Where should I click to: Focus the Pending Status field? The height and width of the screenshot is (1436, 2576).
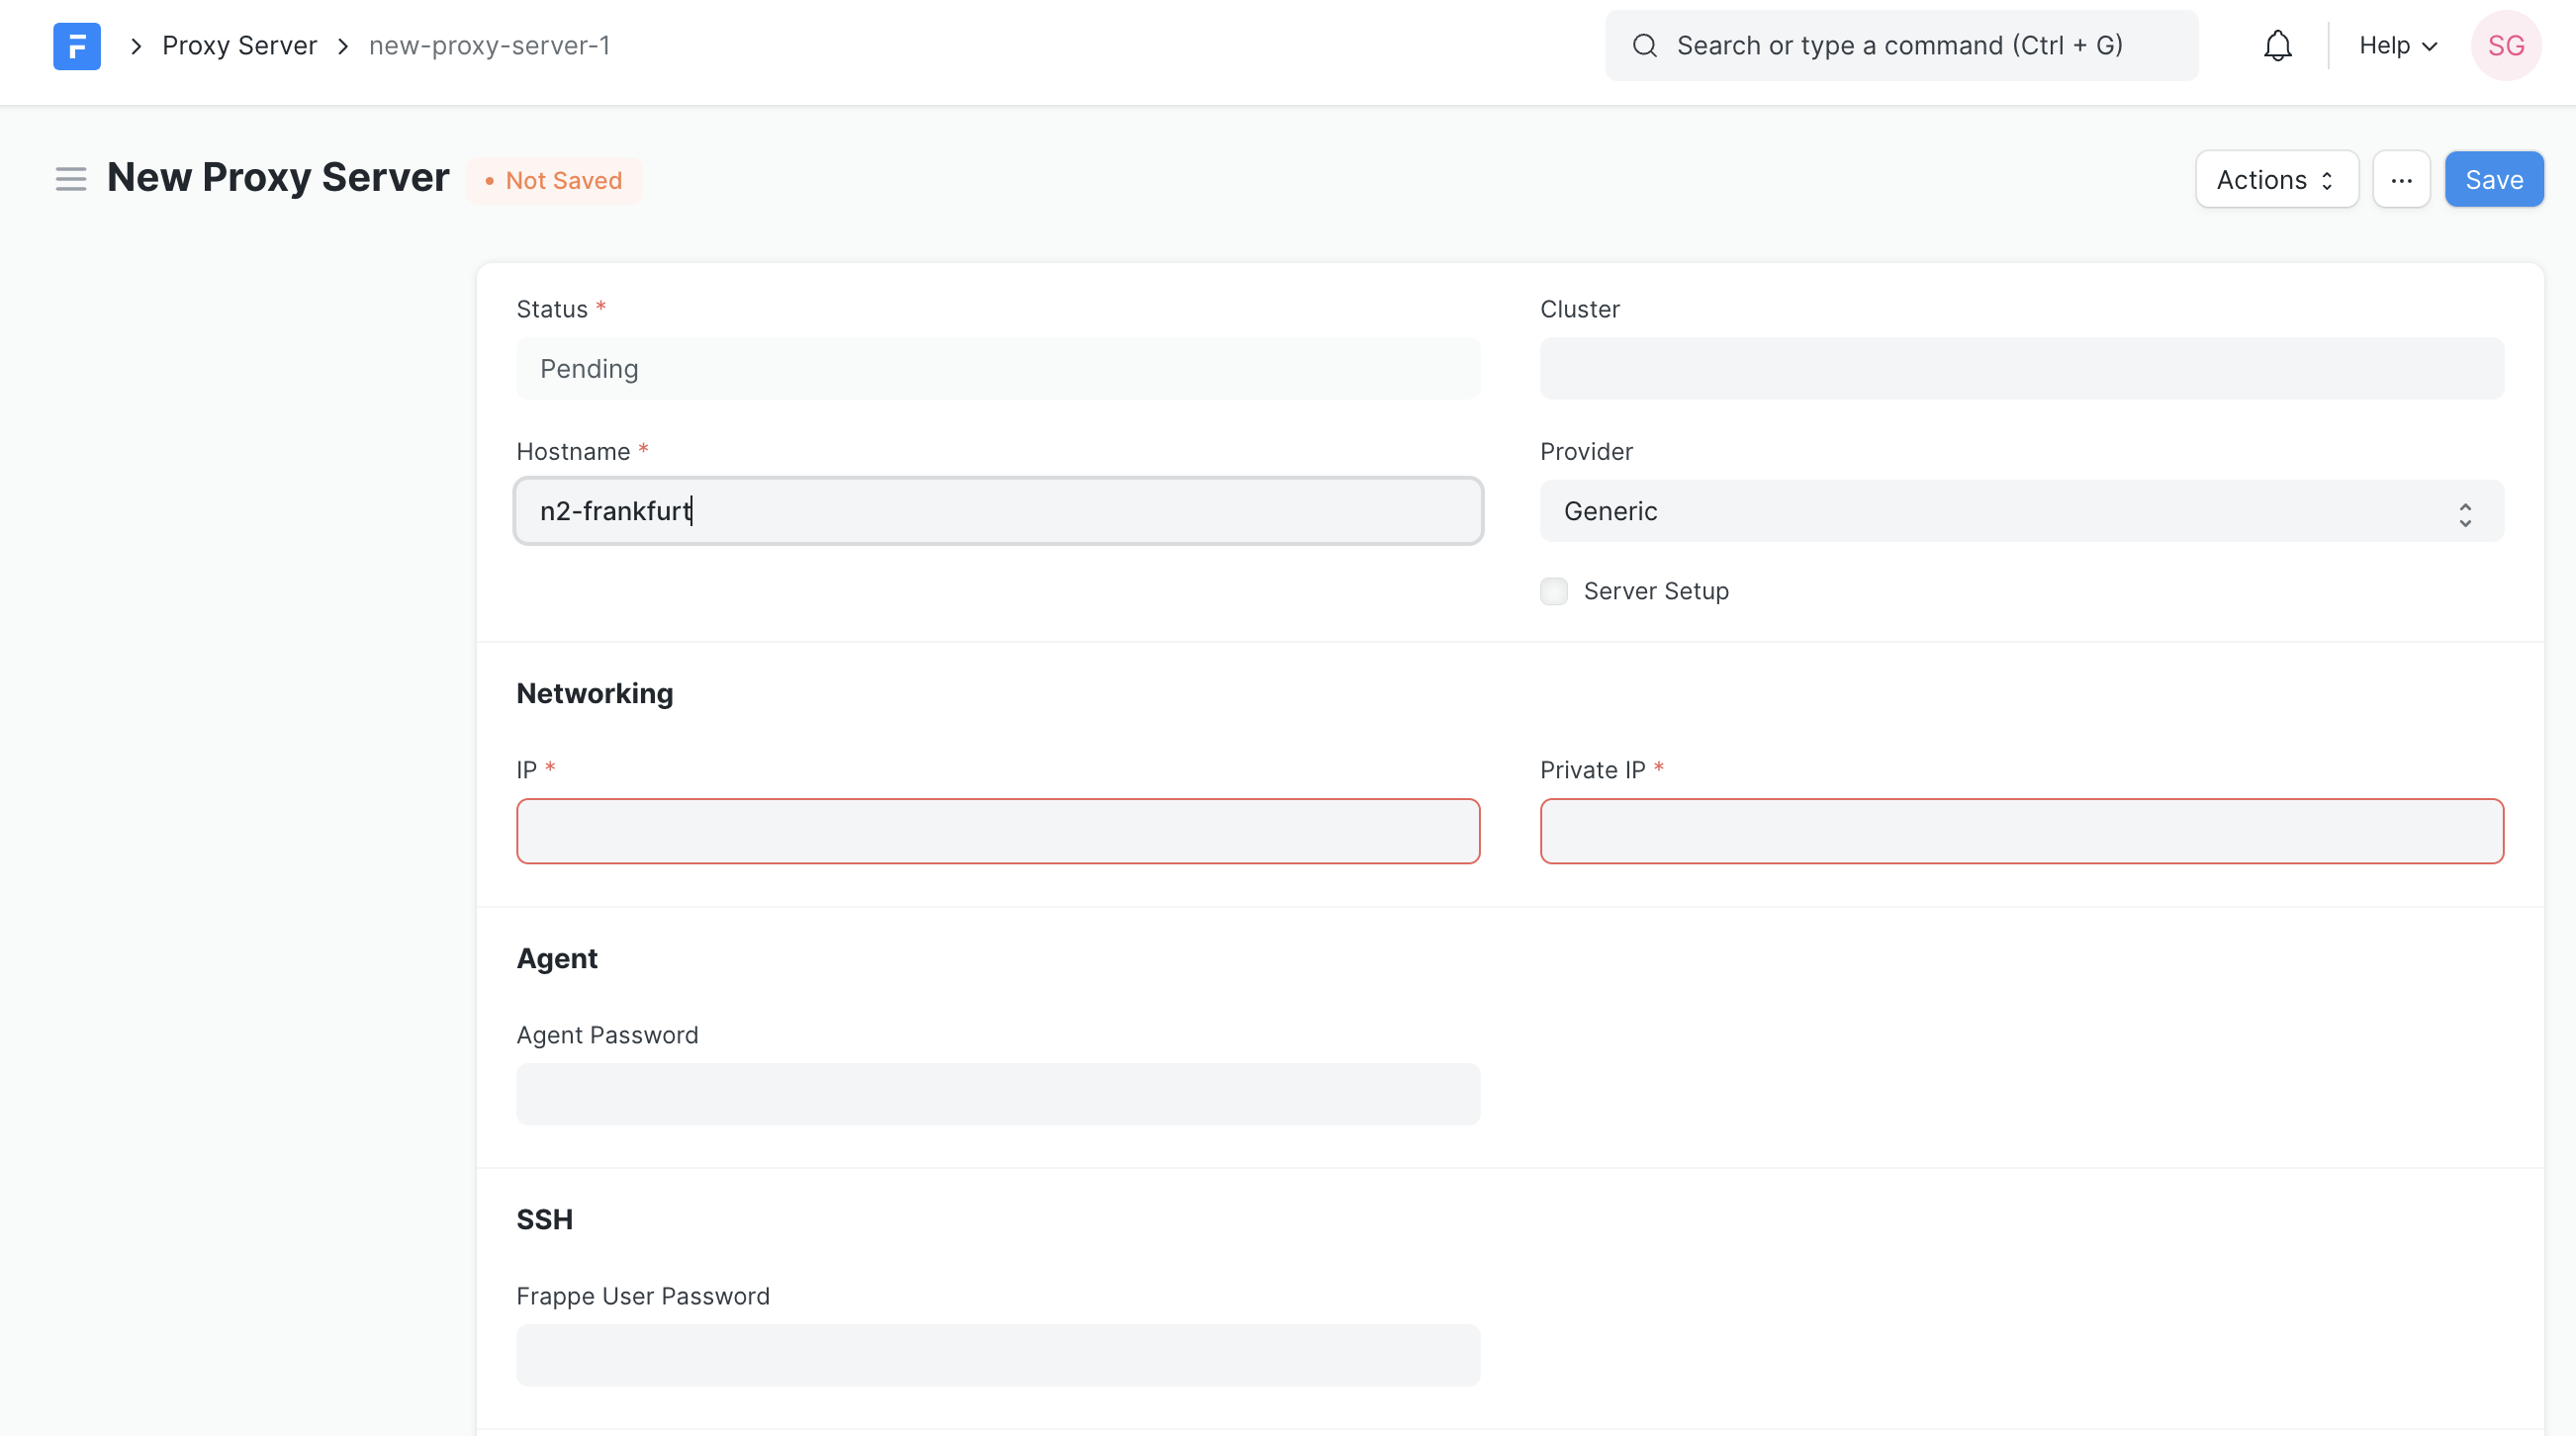coord(997,368)
